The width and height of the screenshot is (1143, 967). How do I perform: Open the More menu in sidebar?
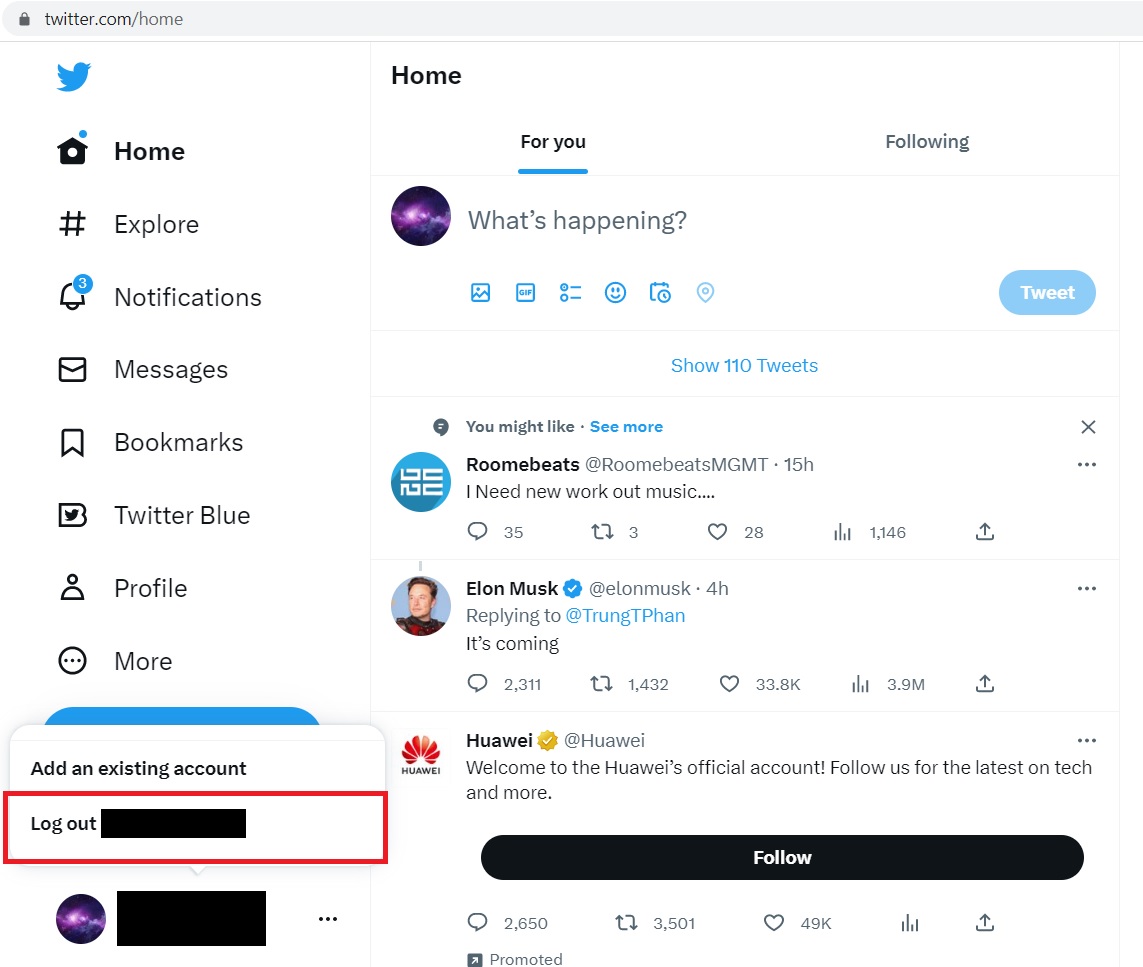pos(115,661)
